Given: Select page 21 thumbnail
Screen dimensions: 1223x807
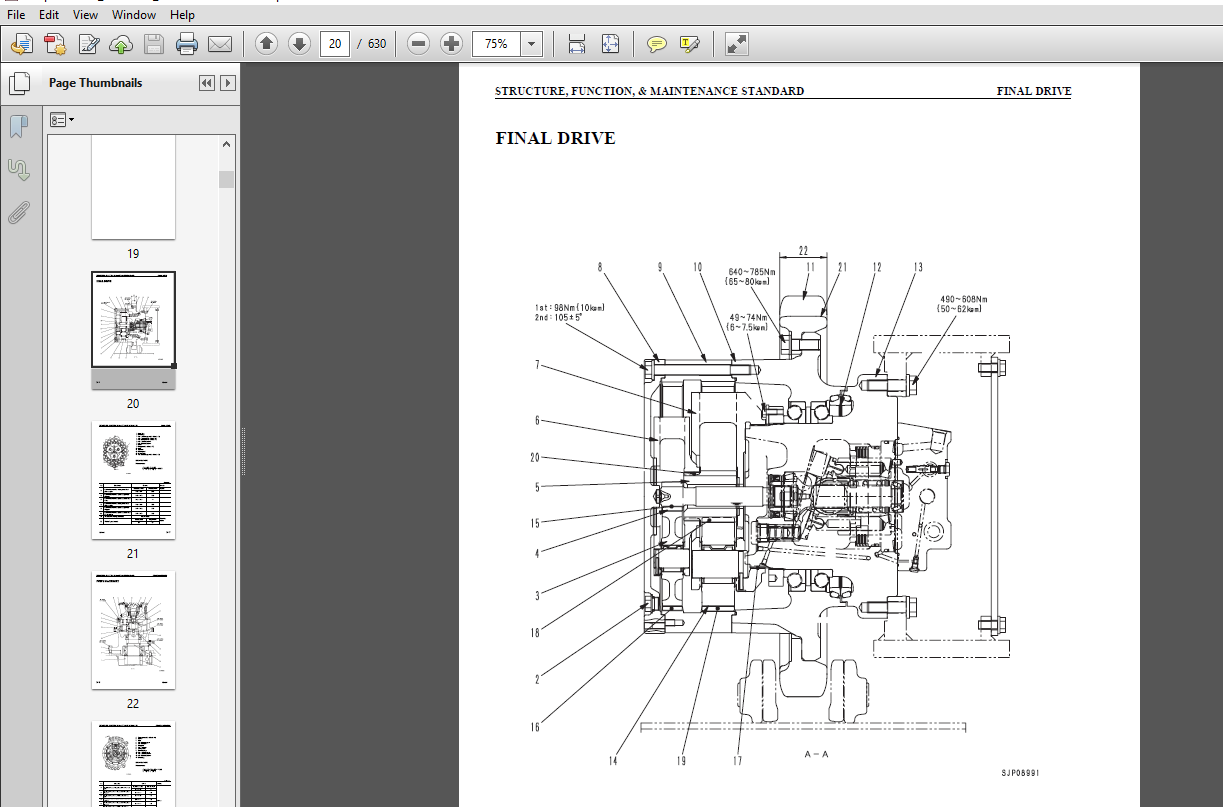Looking at the screenshot, I should pyautogui.click(x=133, y=480).
